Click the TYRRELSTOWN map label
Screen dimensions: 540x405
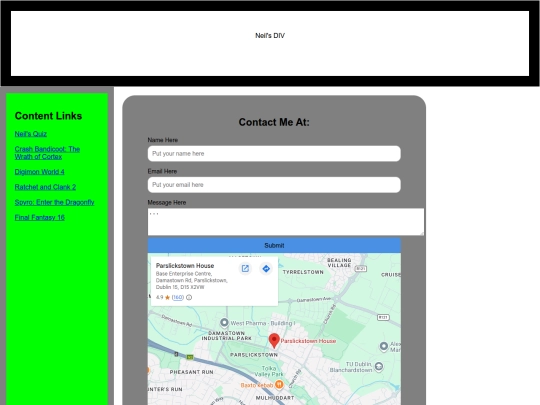pyautogui.click(x=303, y=272)
